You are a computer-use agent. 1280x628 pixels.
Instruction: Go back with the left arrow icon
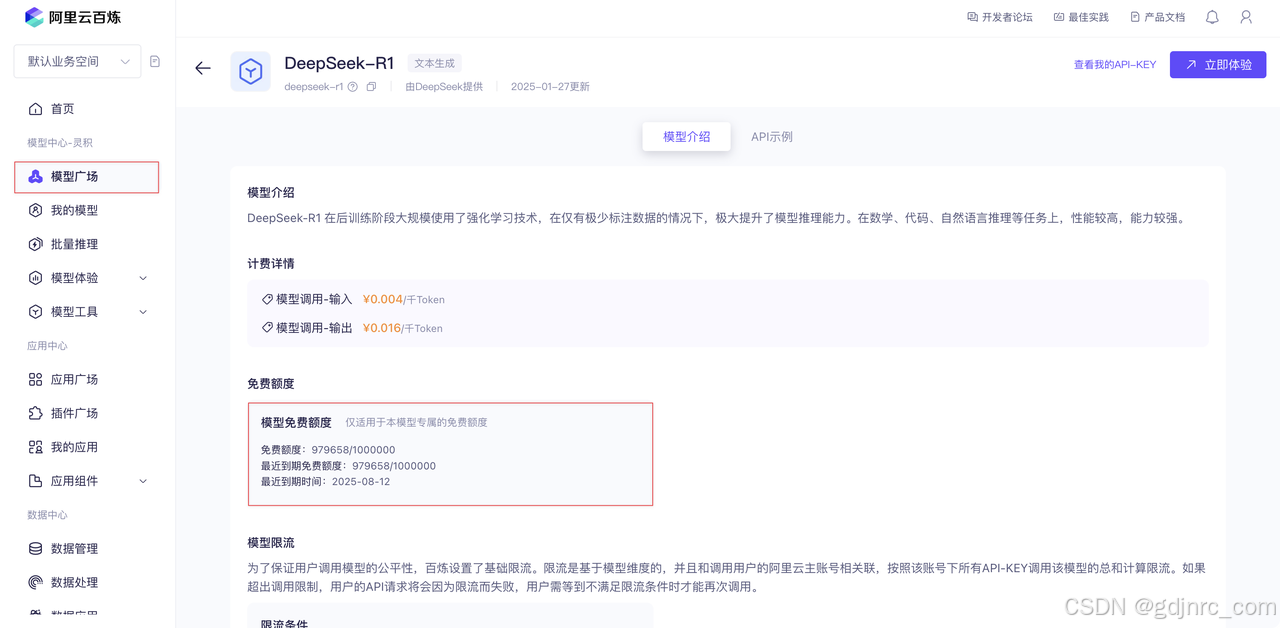pos(203,68)
